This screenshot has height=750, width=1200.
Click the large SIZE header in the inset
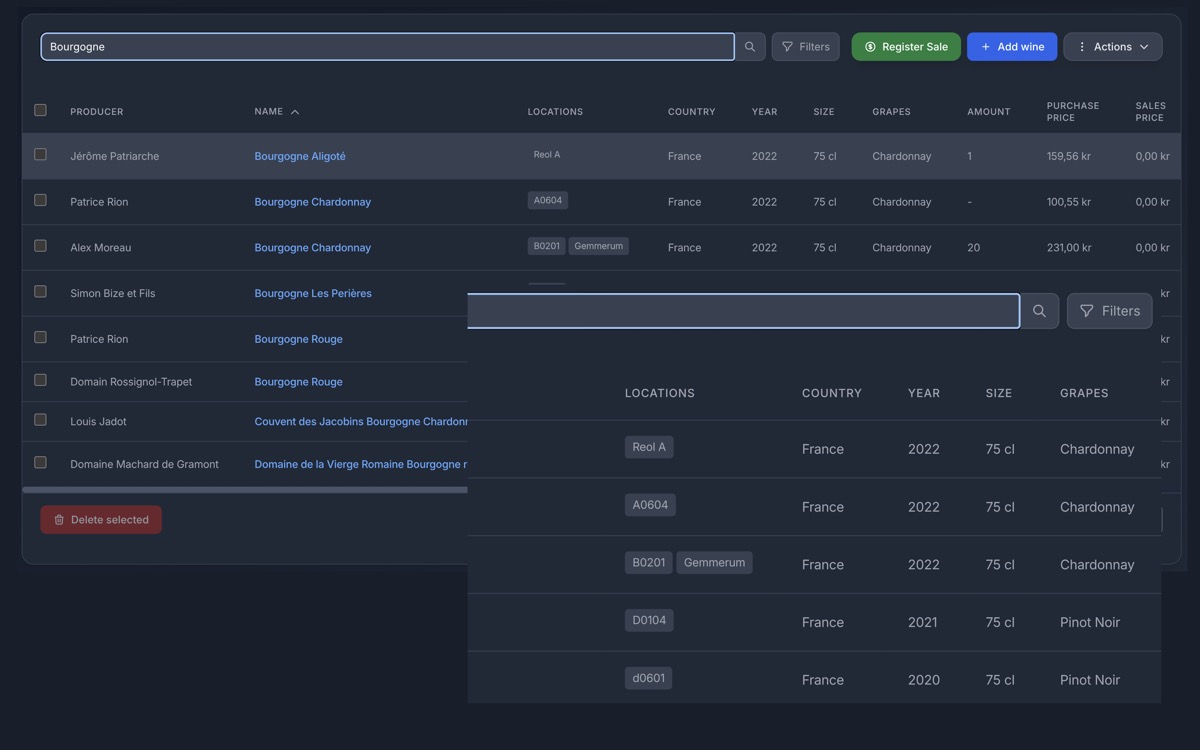click(x=999, y=393)
